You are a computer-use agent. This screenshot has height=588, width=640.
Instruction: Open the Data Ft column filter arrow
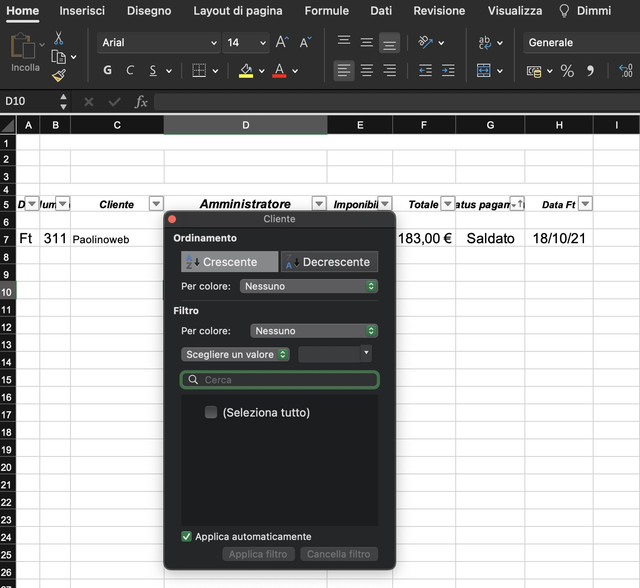tap(585, 203)
